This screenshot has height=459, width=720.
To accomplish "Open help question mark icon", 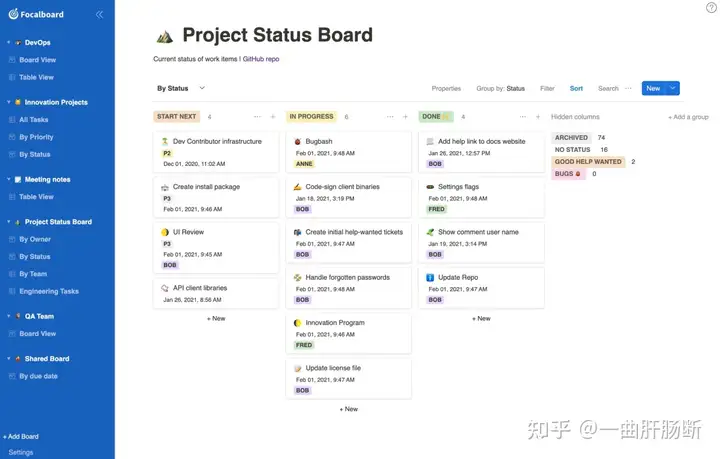I will (x=711, y=7).
